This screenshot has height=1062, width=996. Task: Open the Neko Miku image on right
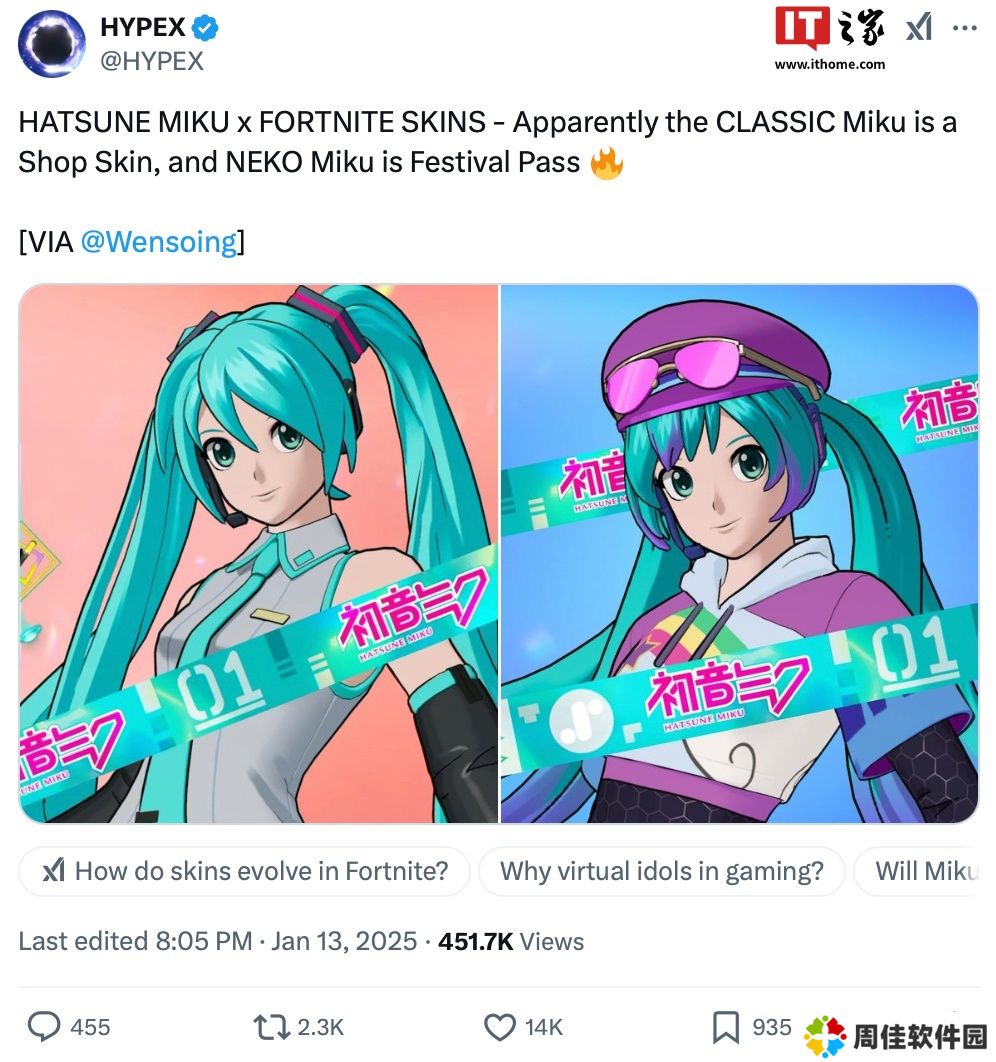coord(739,553)
